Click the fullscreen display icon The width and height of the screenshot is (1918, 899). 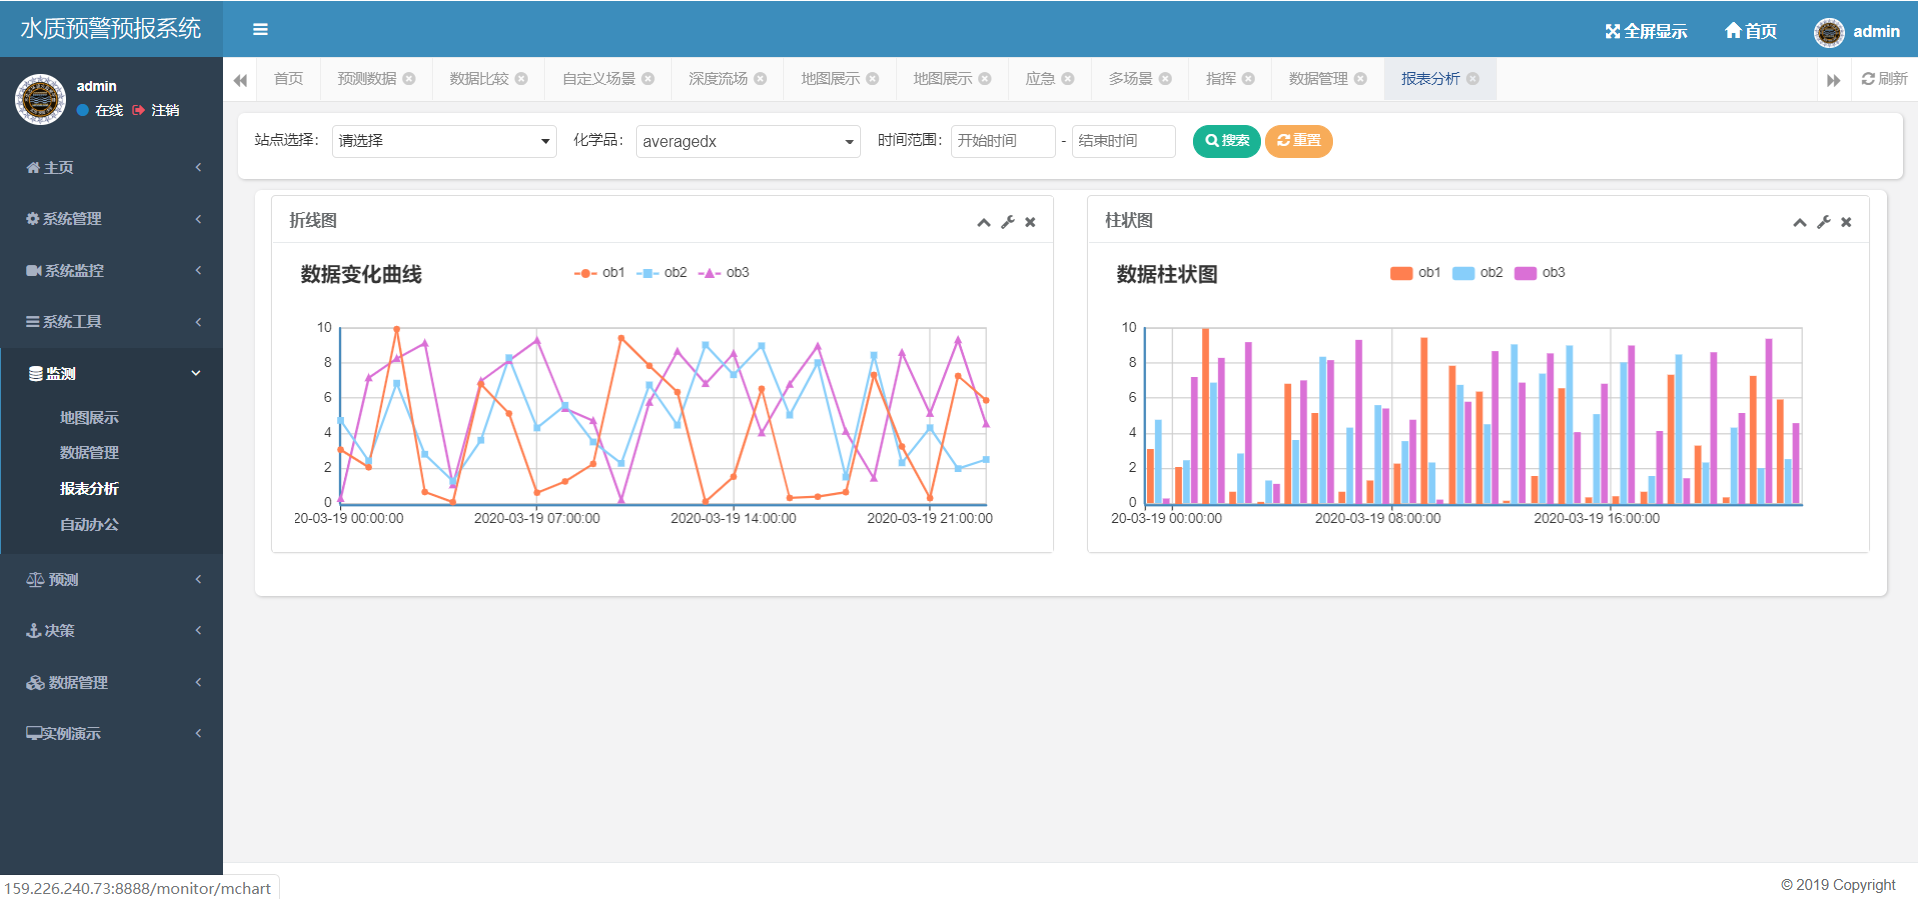[1612, 31]
